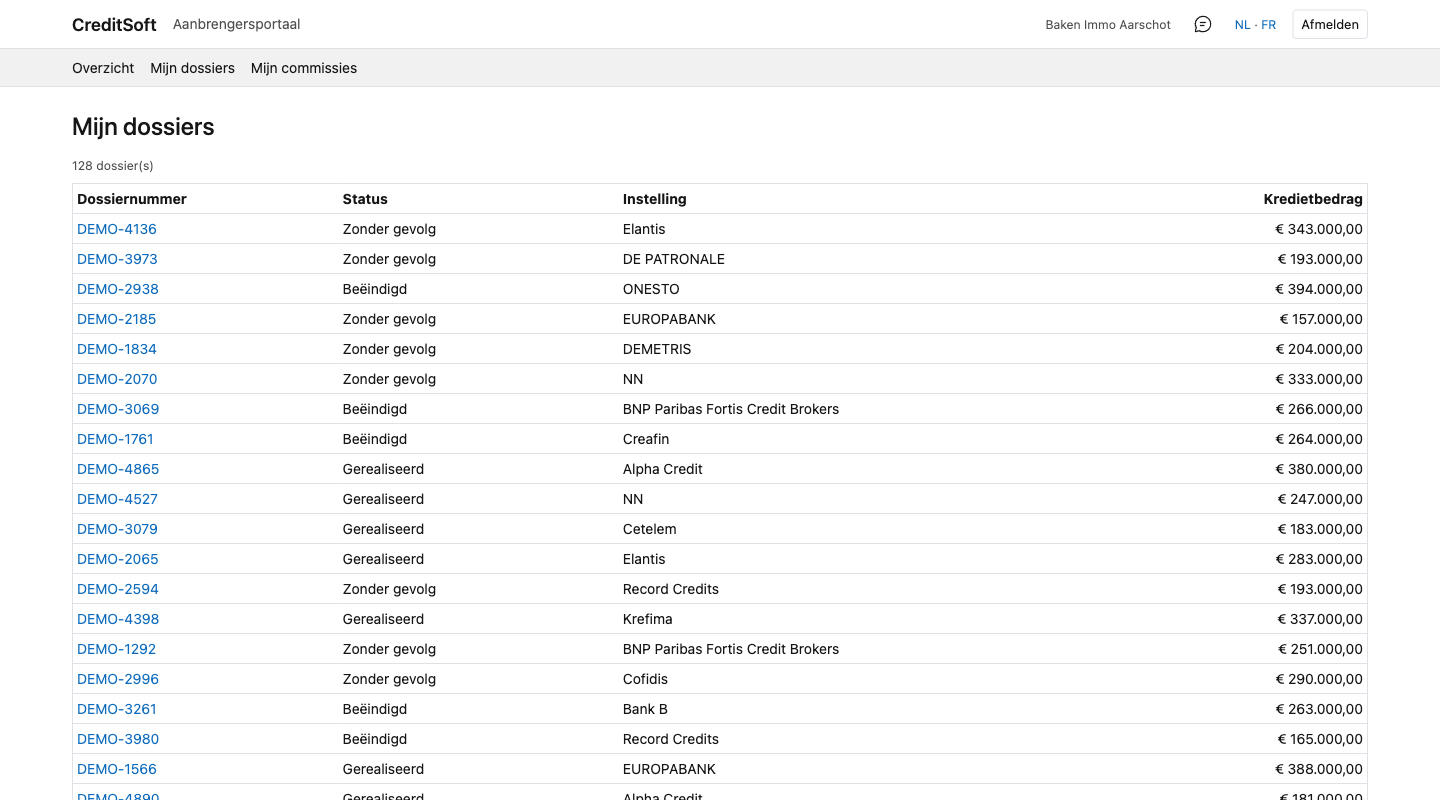
Task: View dossier DEMO-1566
Action: pyautogui.click(x=117, y=769)
